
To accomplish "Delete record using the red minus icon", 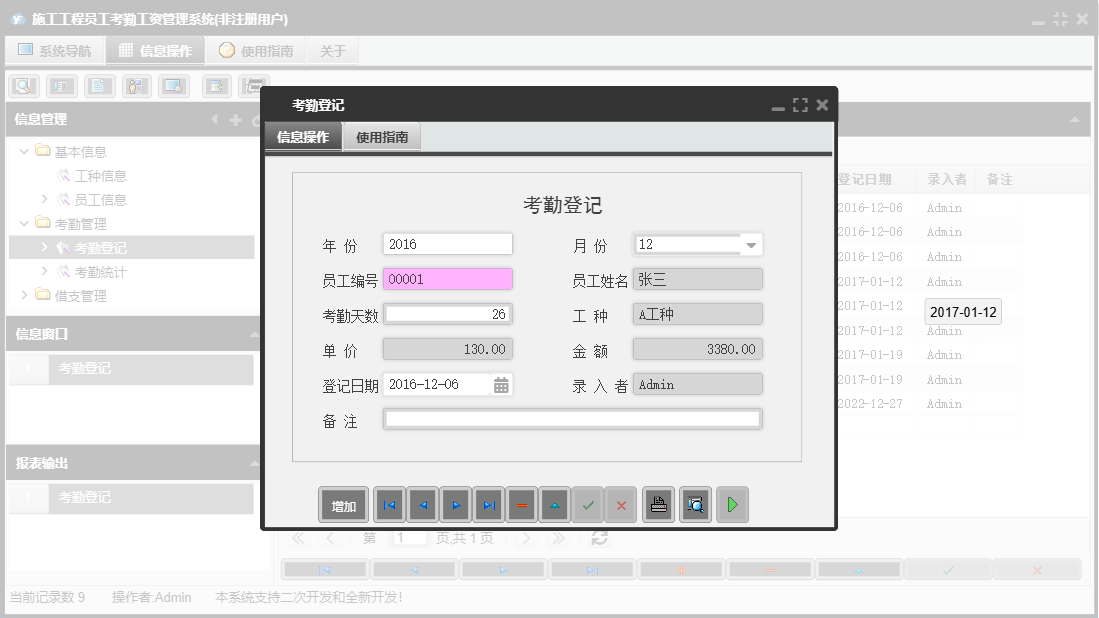I will coord(522,504).
